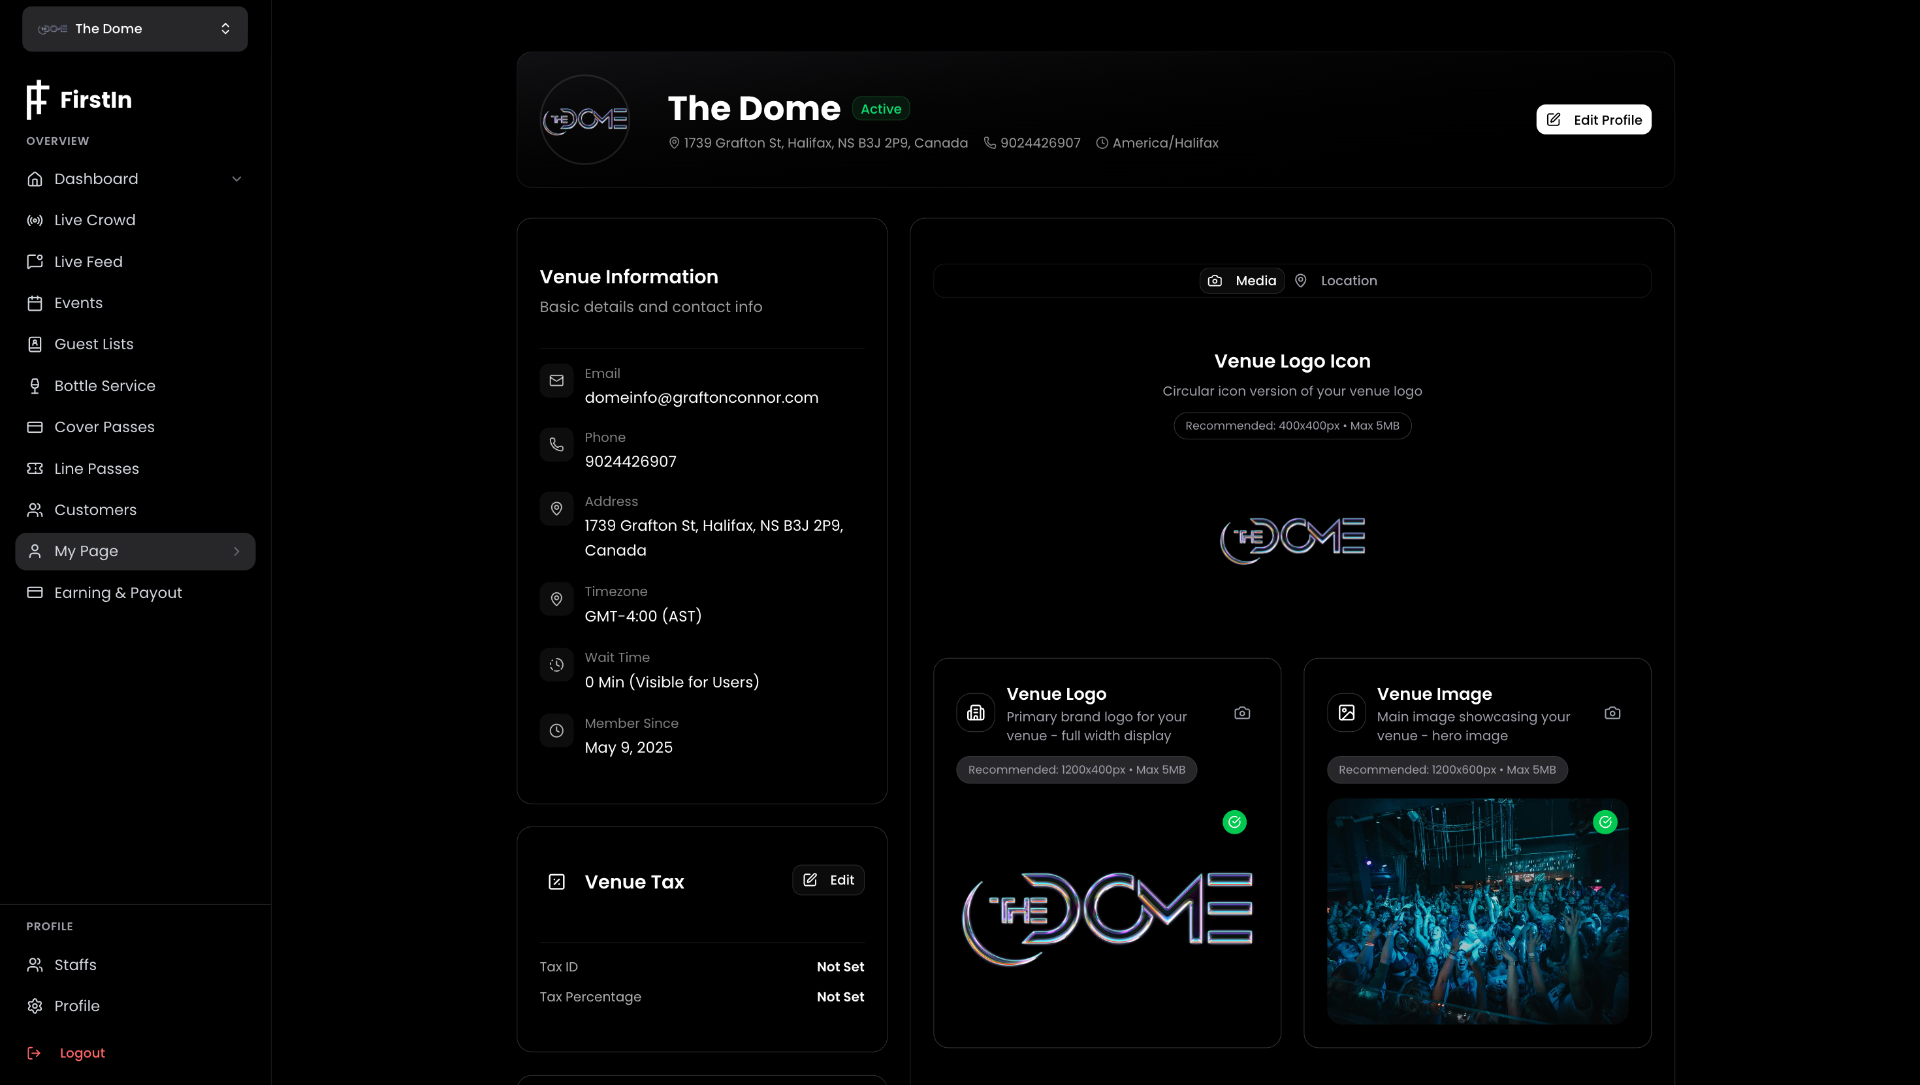Click the Bottle Service icon in sidebar
The image size is (1920, 1085).
point(34,385)
